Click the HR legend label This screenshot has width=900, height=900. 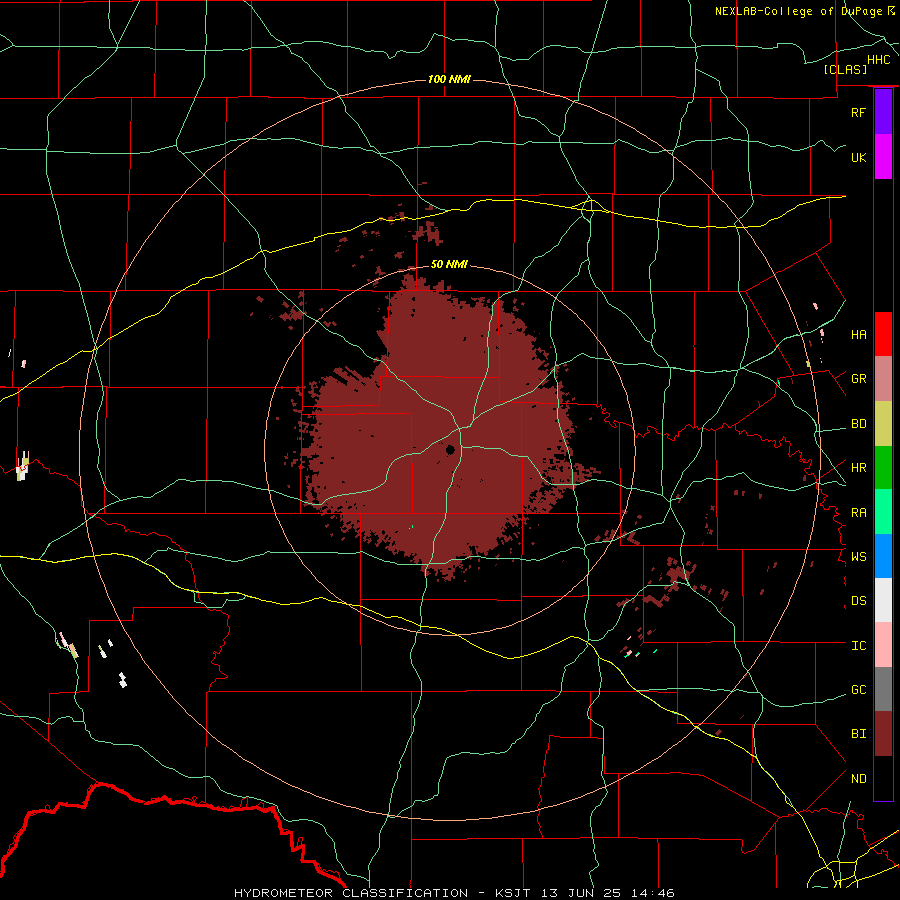[858, 468]
